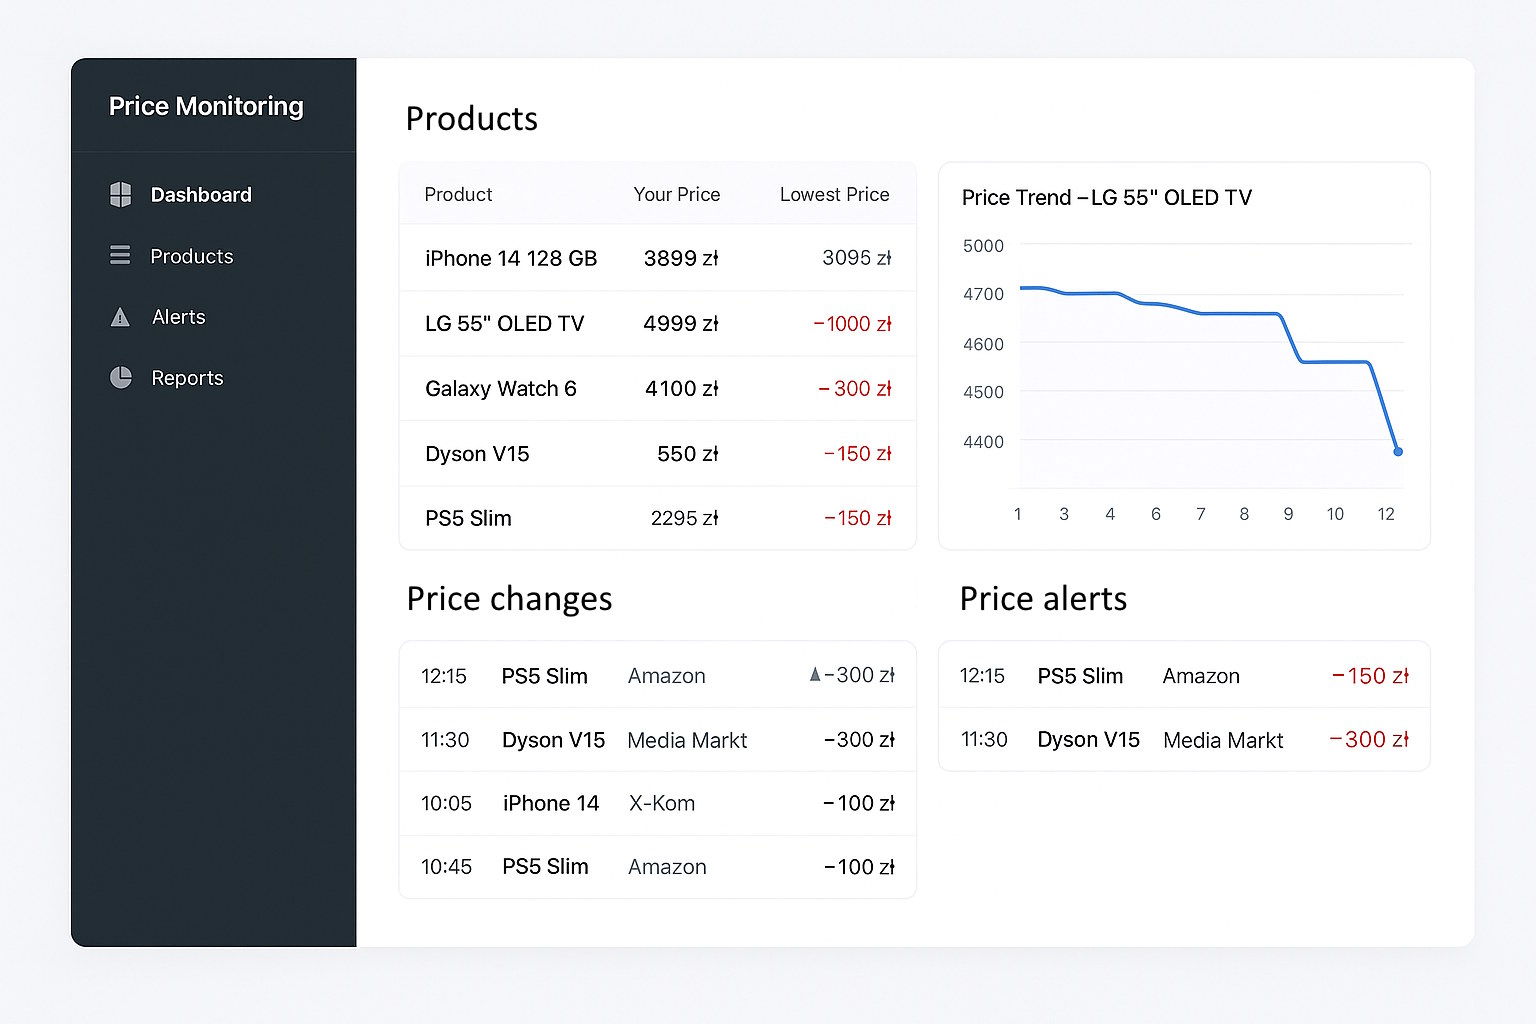The image size is (1536, 1024).
Task: Click the blue endpoint dot on the trend chart
Action: pyautogui.click(x=1398, y=452)
